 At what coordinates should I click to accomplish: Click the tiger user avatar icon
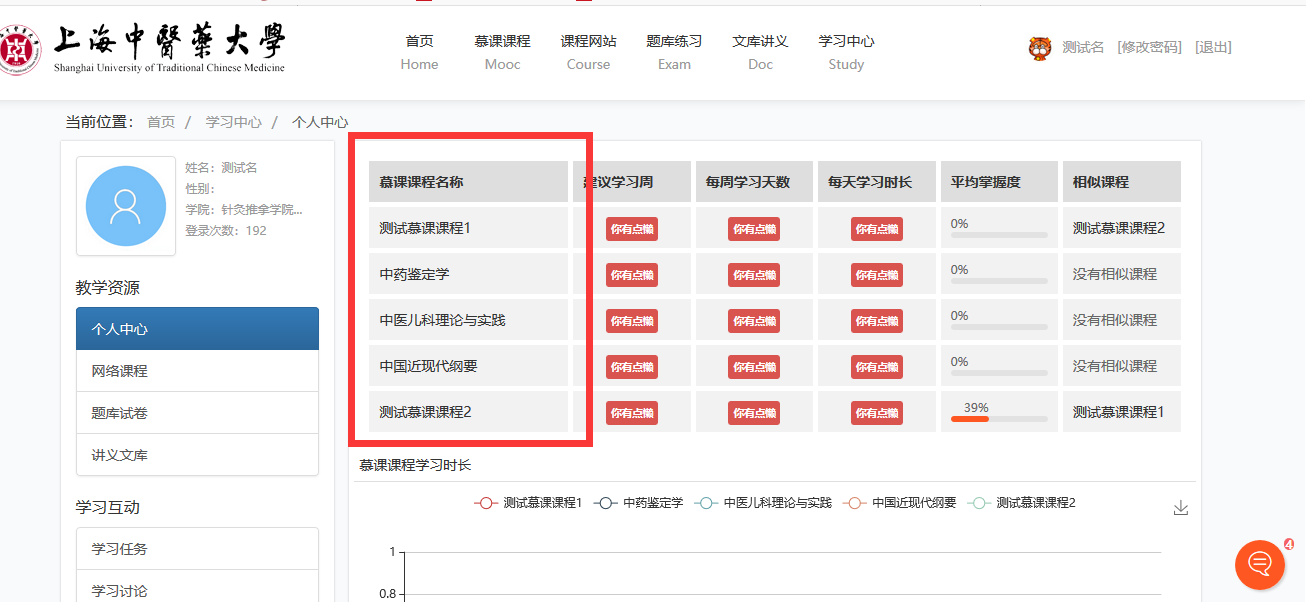[x=1040, y=48]
